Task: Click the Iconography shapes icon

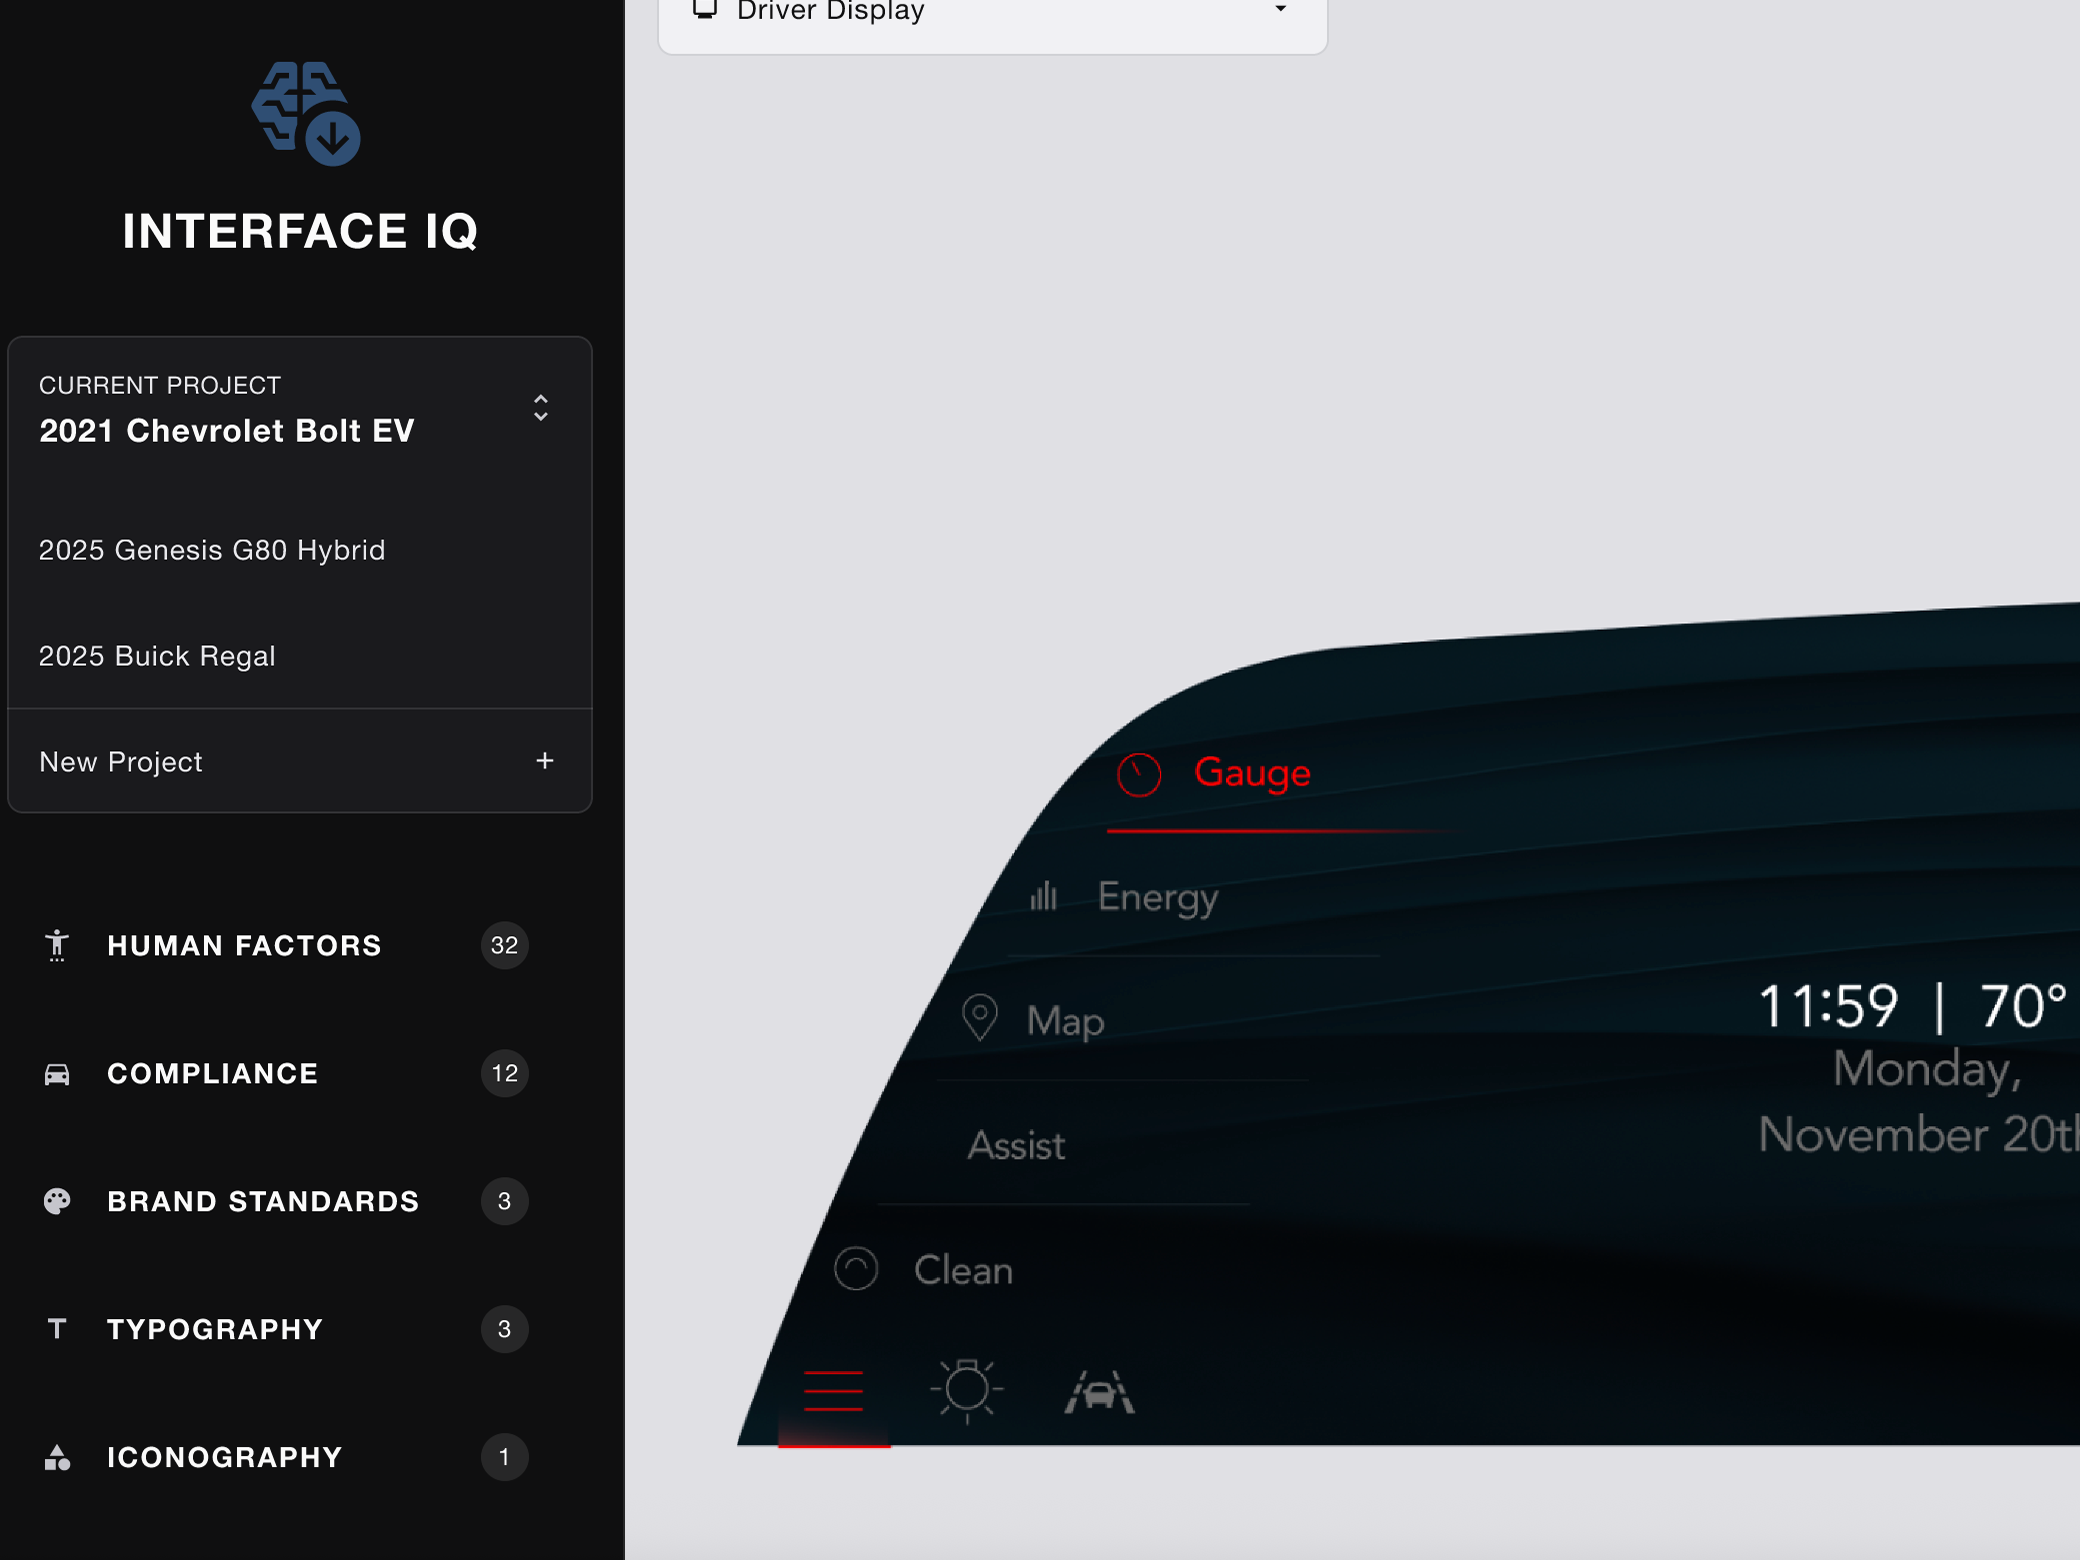Action: point(57,1457)
